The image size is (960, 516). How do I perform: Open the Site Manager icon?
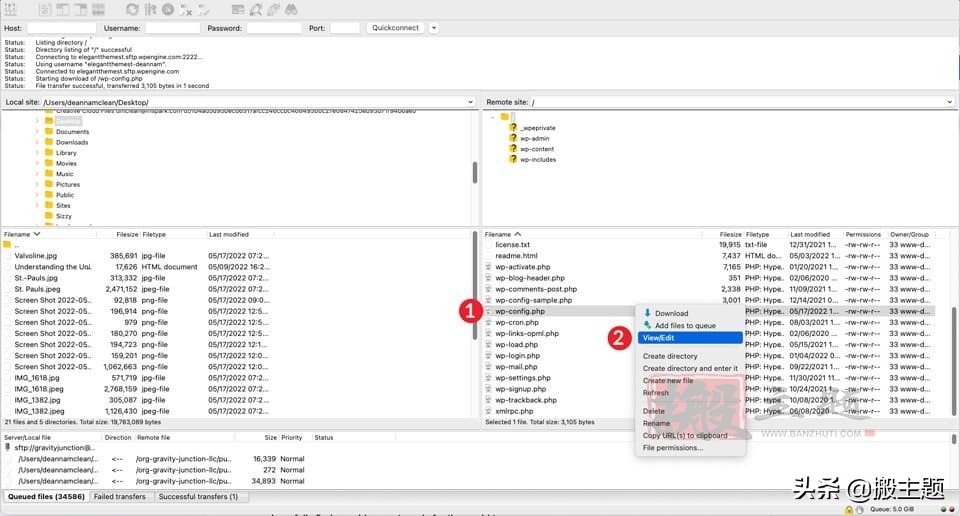pos(12,9)
